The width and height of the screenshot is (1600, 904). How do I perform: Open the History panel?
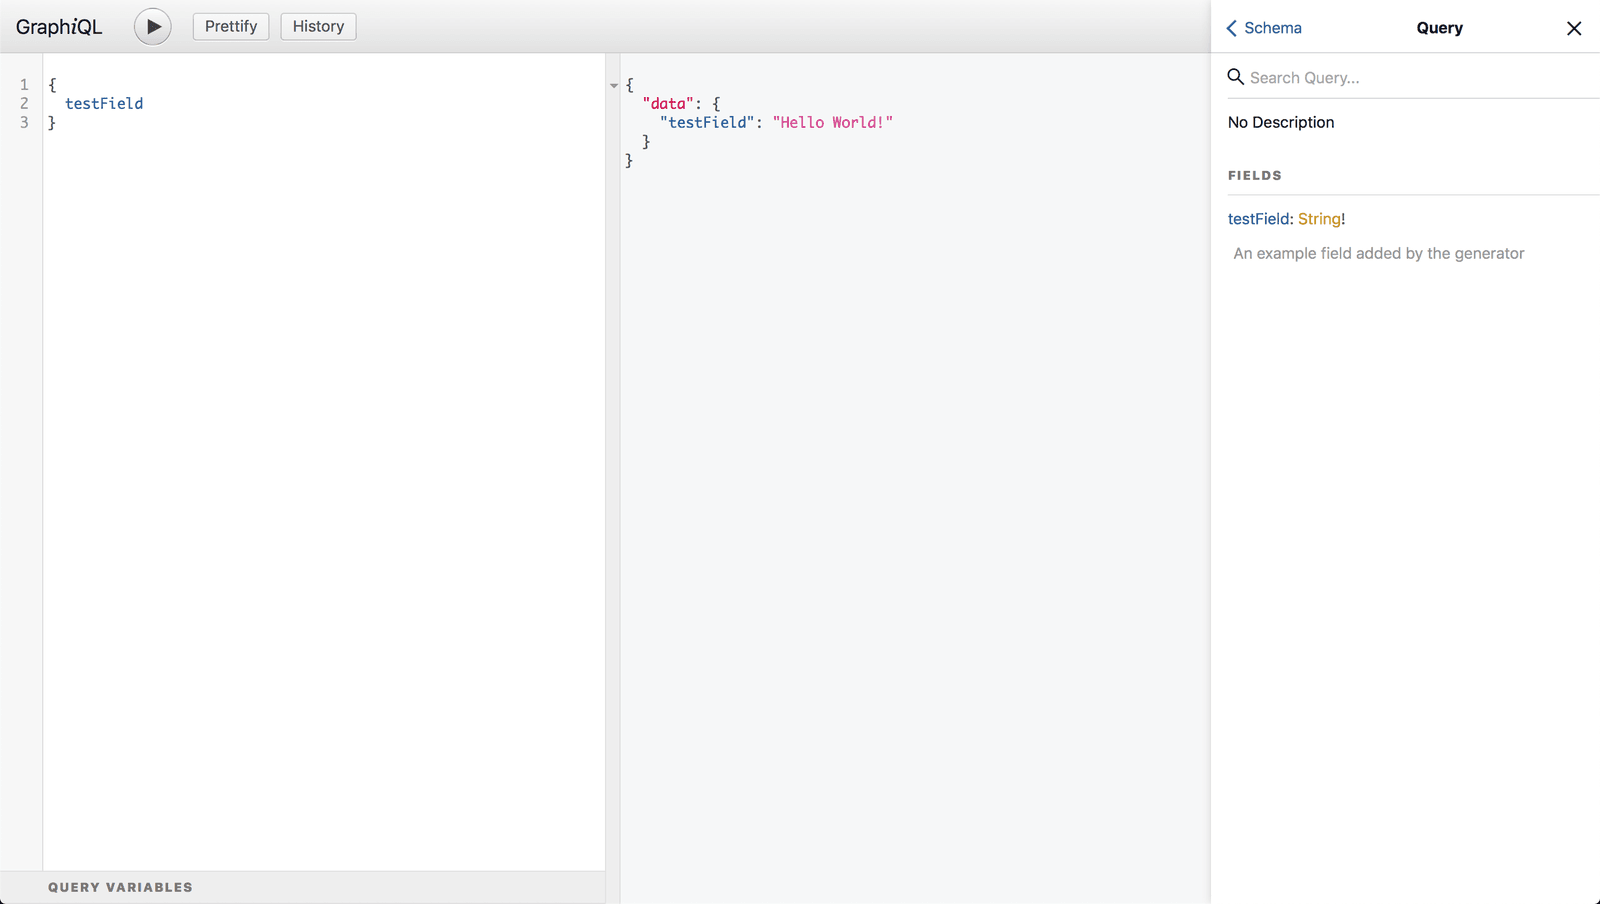pos(318,26)
